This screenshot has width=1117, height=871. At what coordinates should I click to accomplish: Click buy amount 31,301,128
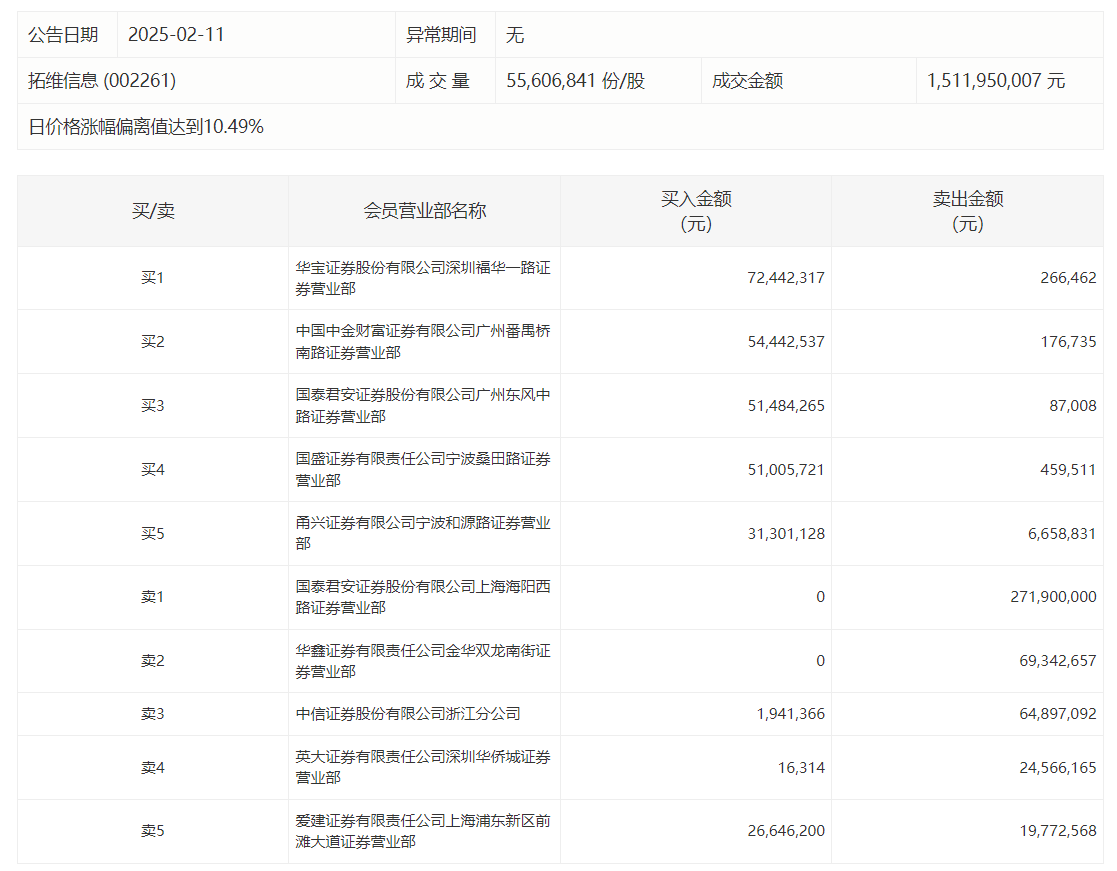(x=786, y=533)
